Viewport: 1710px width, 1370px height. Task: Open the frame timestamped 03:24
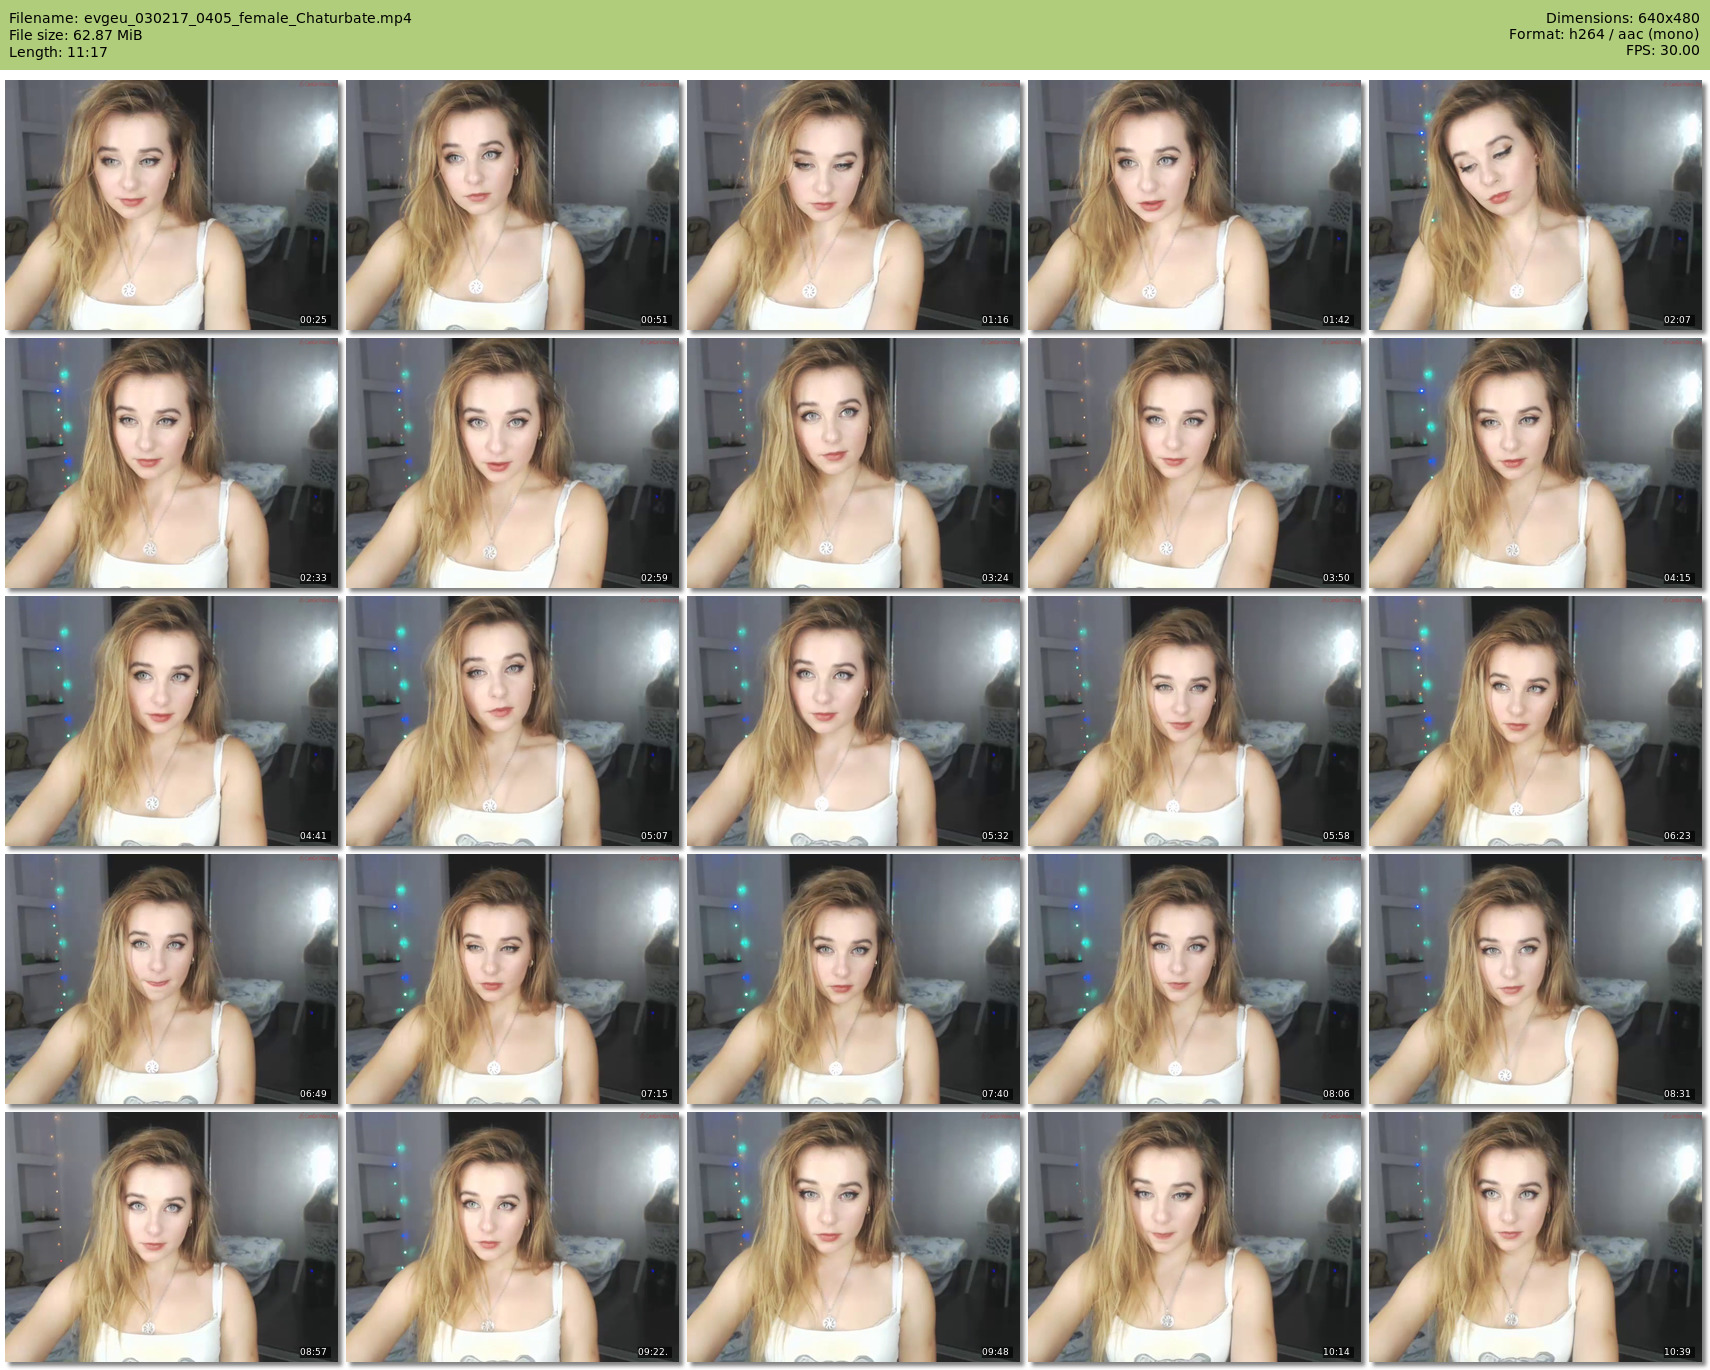tap(854, 463)
